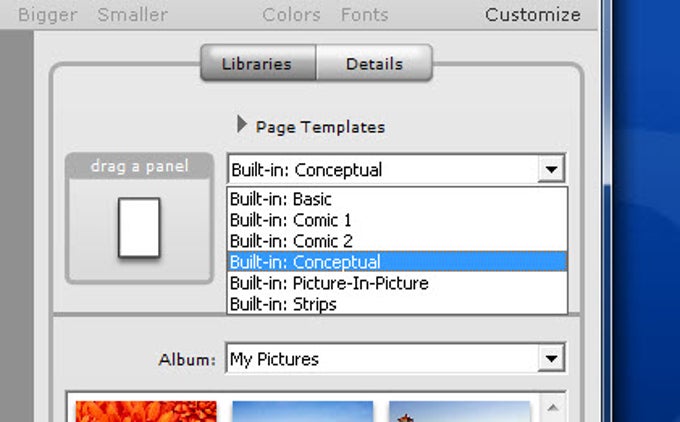Select Built-in: Strips from the list

397,304
